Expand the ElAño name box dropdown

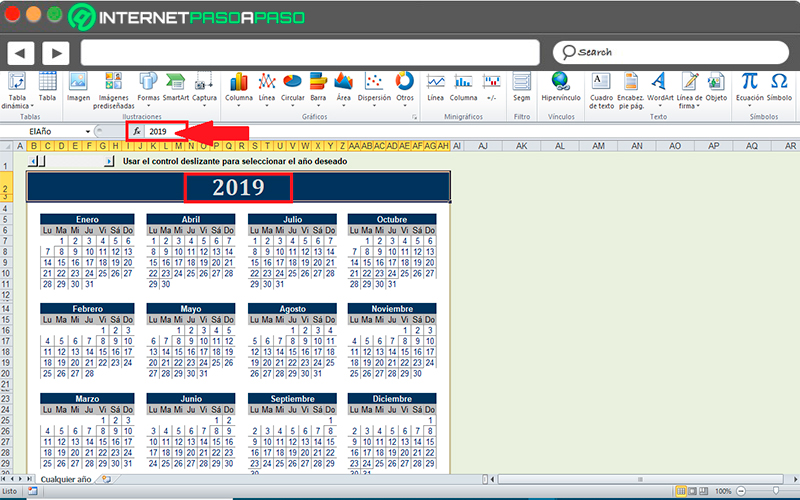tap(88, 132)
